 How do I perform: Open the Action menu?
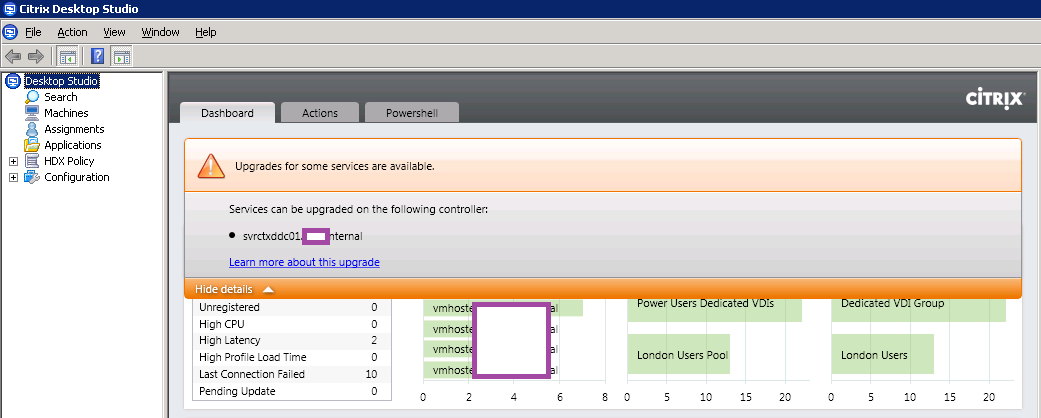[72, 32]
